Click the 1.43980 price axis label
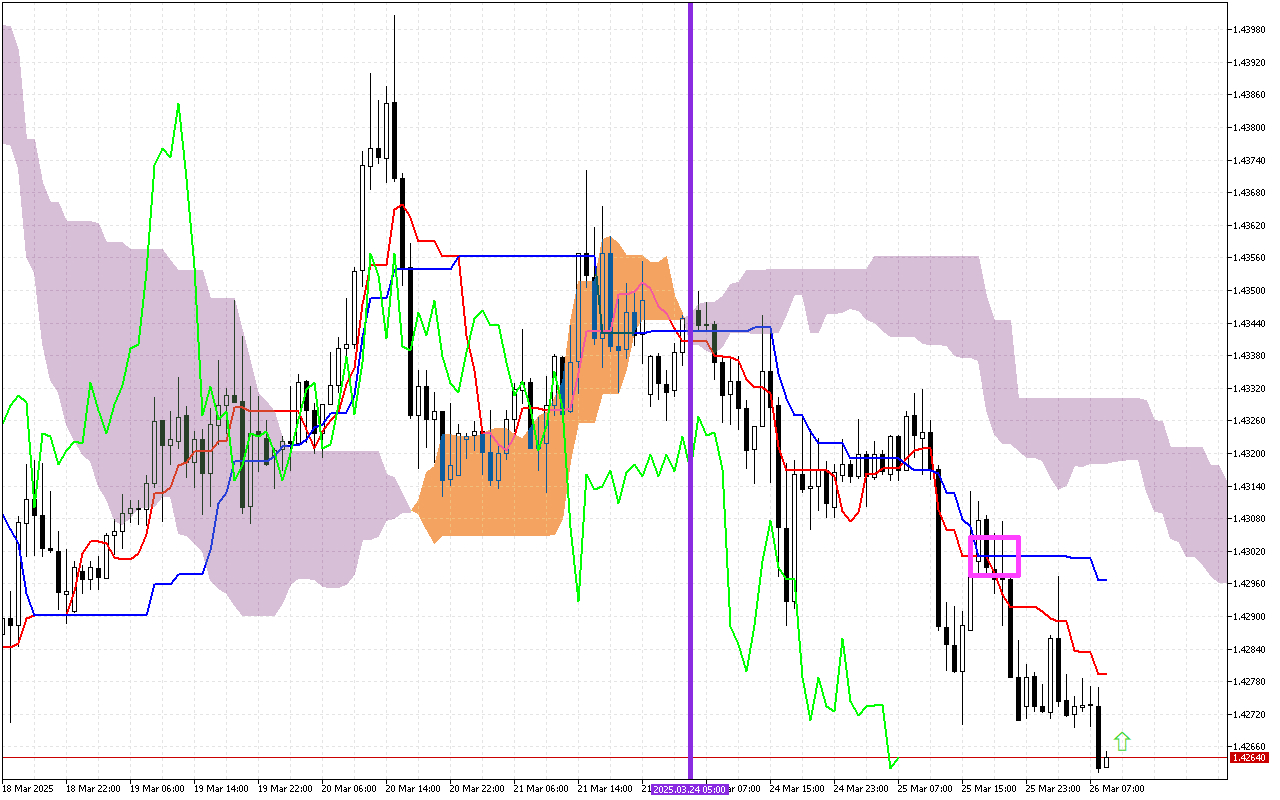Screen dimensions: 1280x800 point(1251,30)
